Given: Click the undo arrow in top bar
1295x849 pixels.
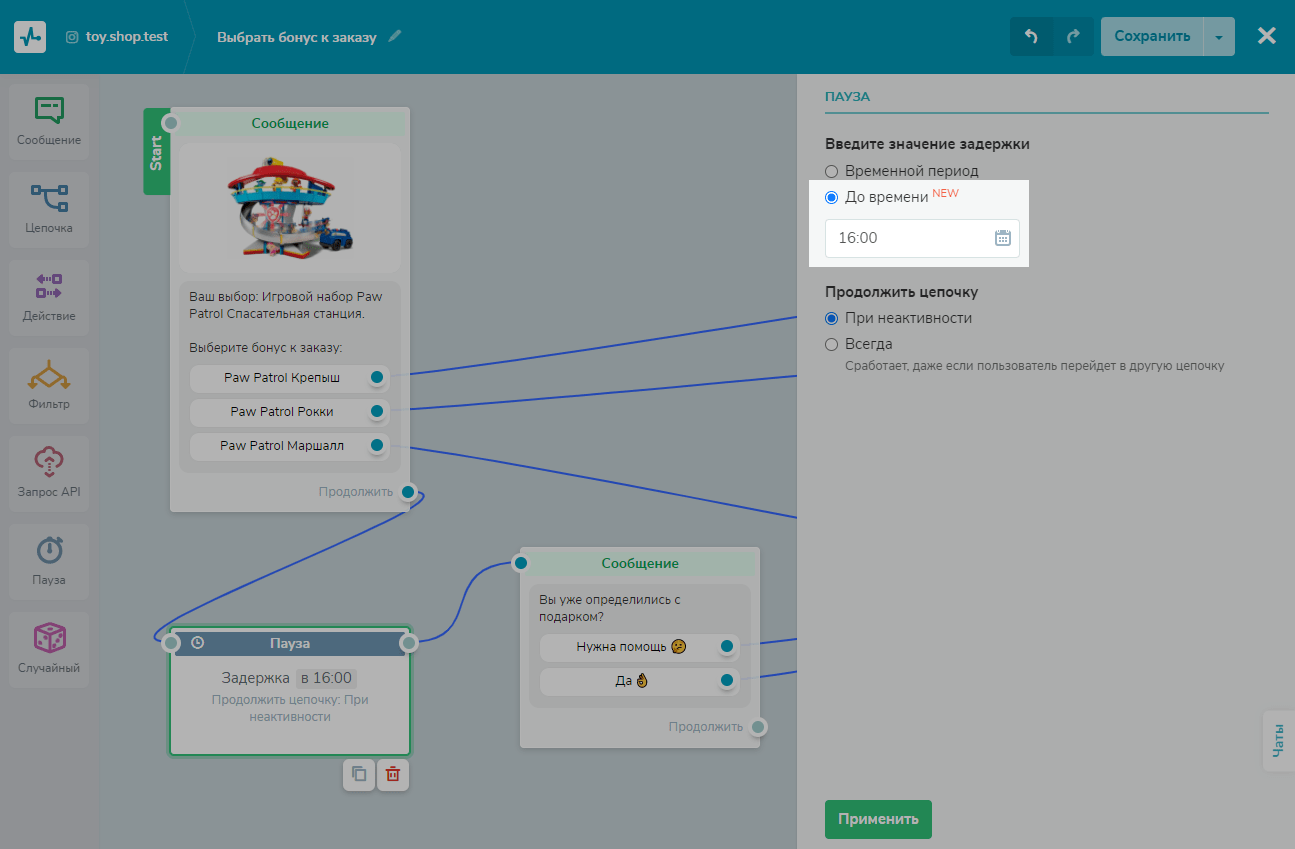Looking at the screenshot, I should coord(1031,37).
